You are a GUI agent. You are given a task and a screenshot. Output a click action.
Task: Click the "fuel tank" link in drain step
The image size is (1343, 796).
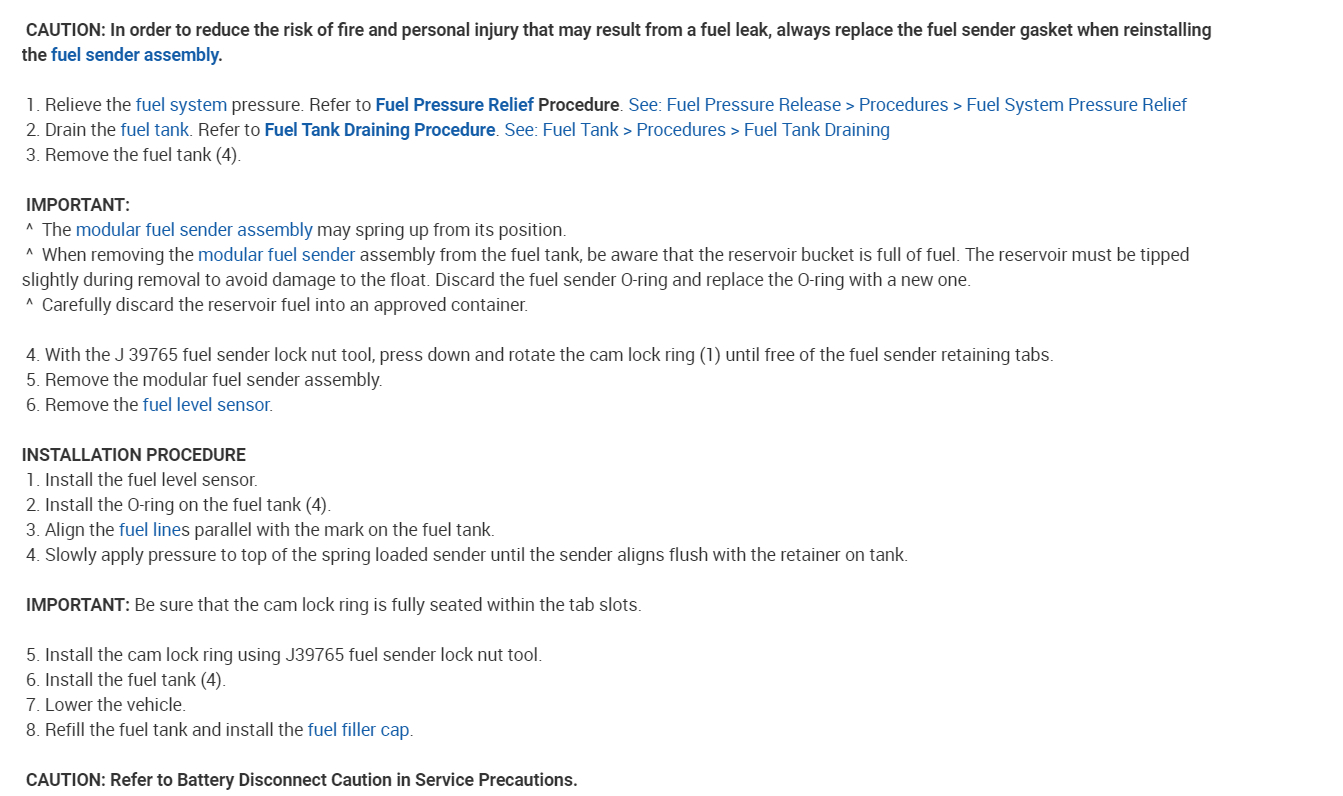pyautogui.click(x=154, y=130)
